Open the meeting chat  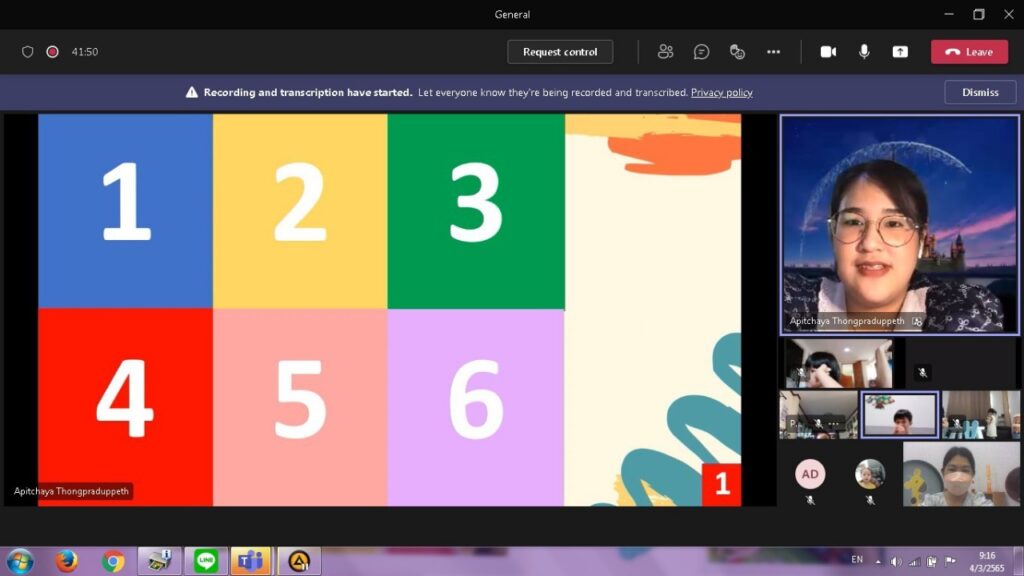coord(702,52)
